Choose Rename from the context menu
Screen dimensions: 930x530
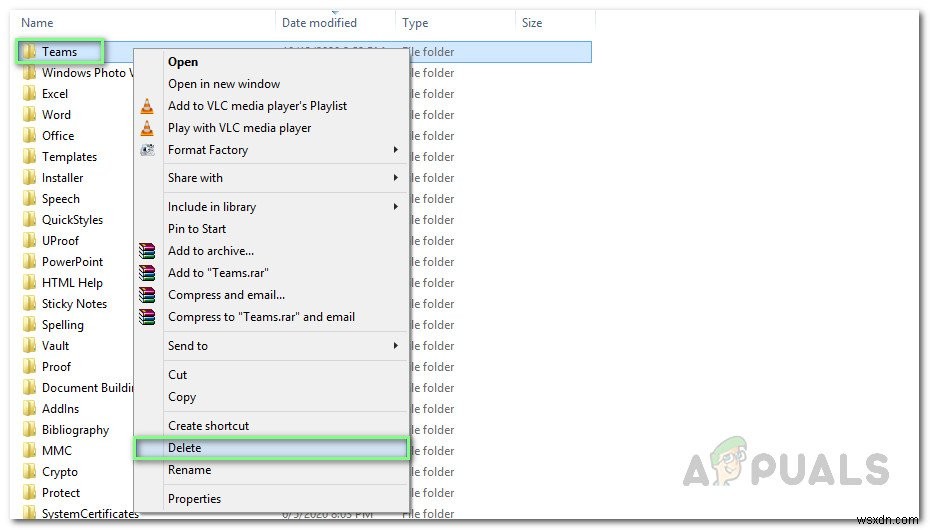pos(189,470)
